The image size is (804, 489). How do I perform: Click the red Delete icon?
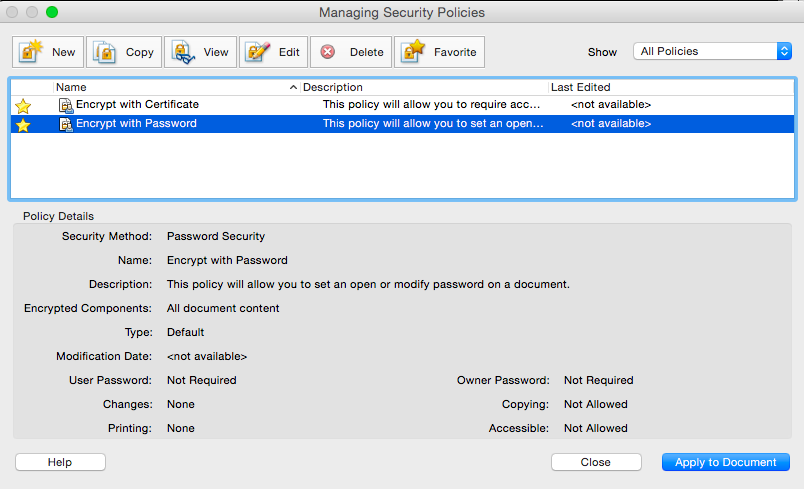tap(328, 52)
